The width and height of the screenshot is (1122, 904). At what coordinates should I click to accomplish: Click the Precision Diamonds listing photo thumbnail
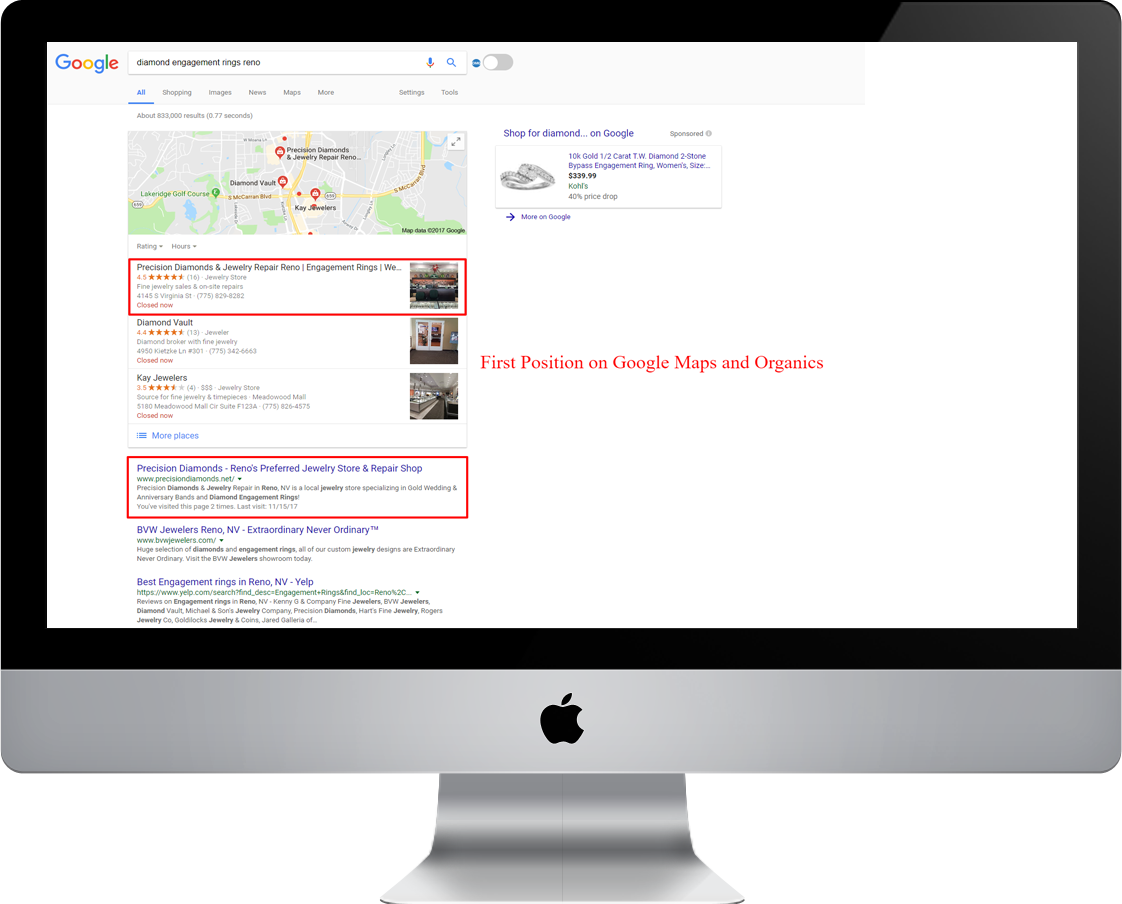(x=434, y=286)
